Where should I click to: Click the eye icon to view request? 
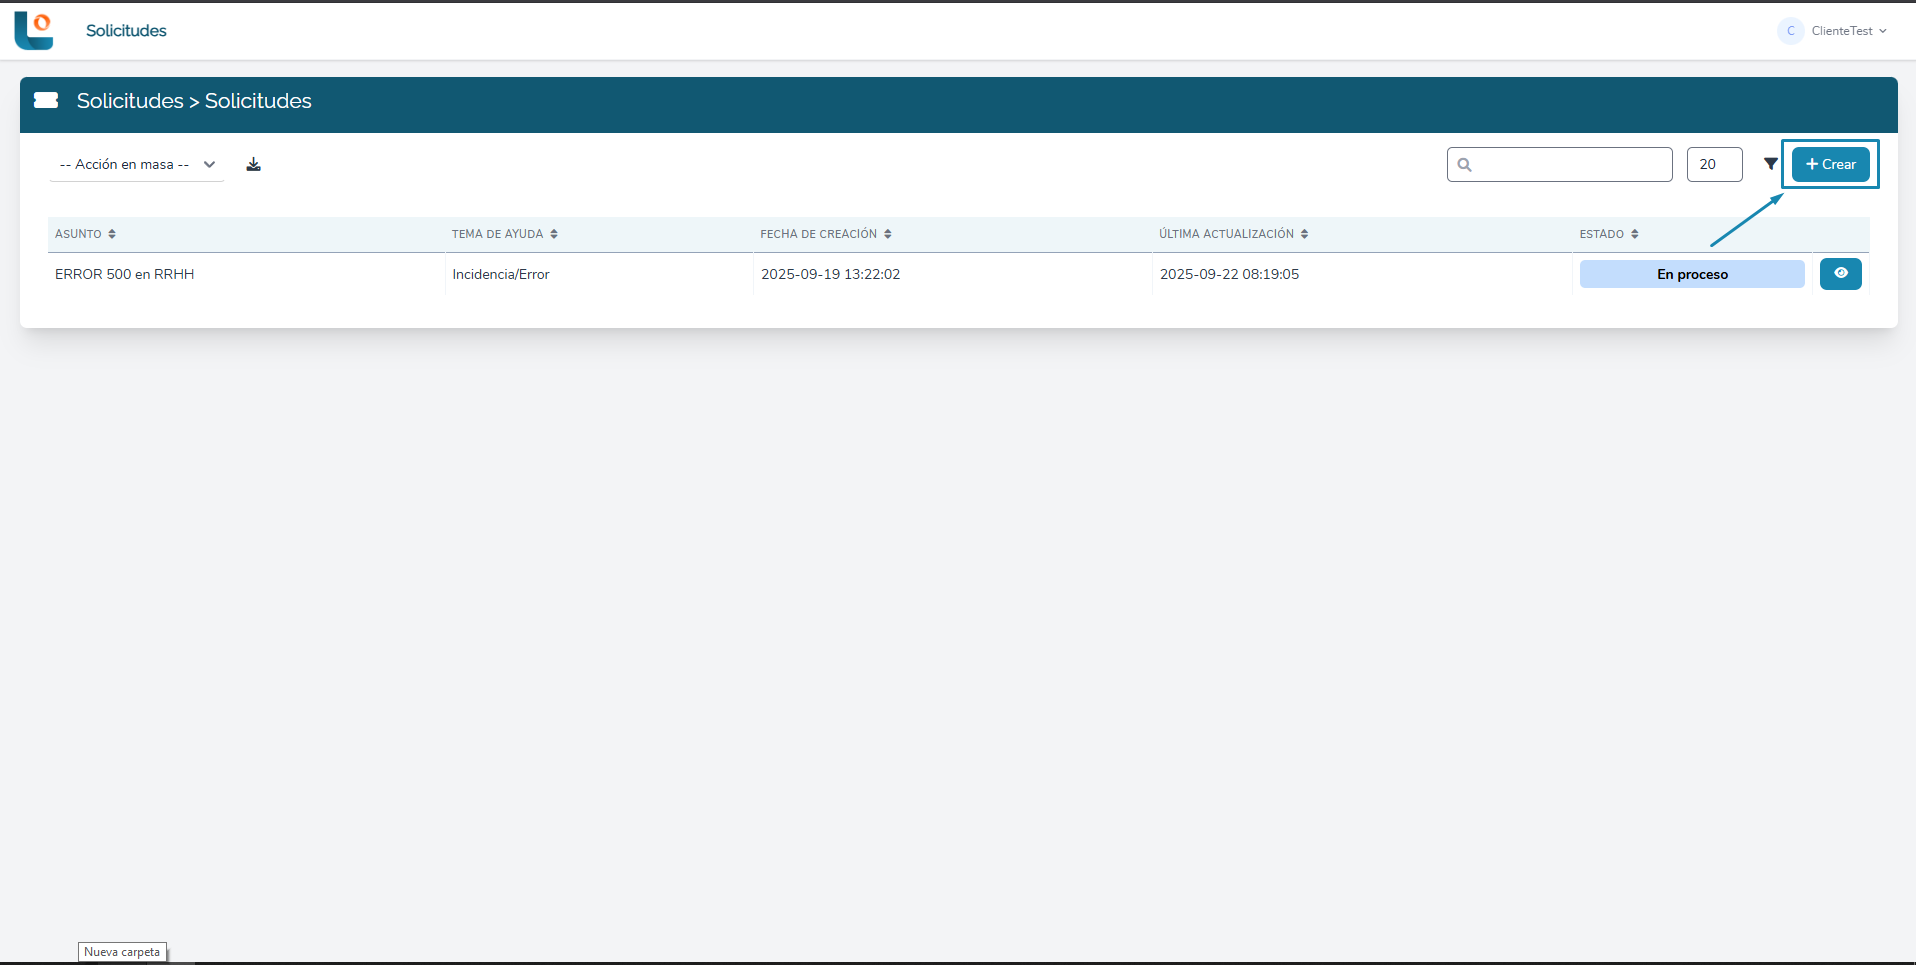click(1840, 274)
